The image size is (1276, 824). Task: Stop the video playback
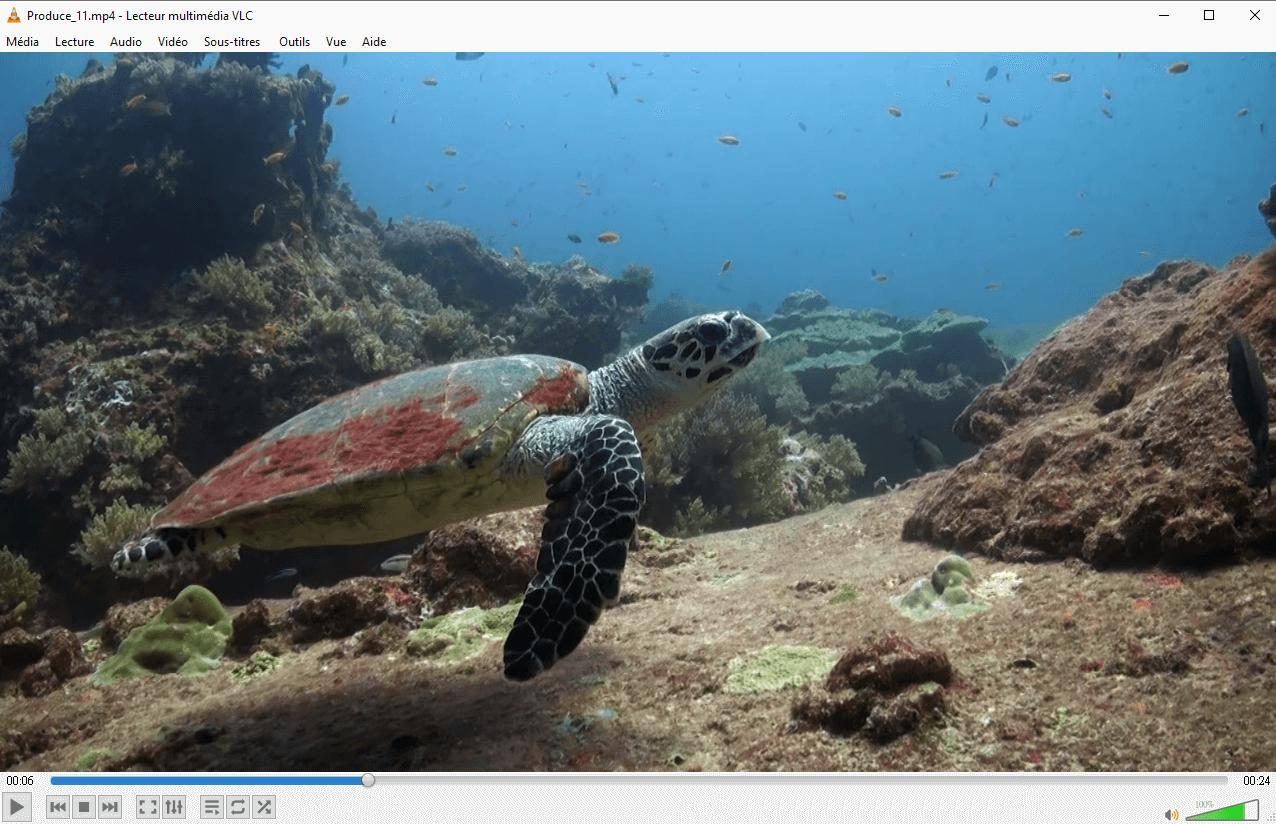pyautogui.click(x=84, y=807)
